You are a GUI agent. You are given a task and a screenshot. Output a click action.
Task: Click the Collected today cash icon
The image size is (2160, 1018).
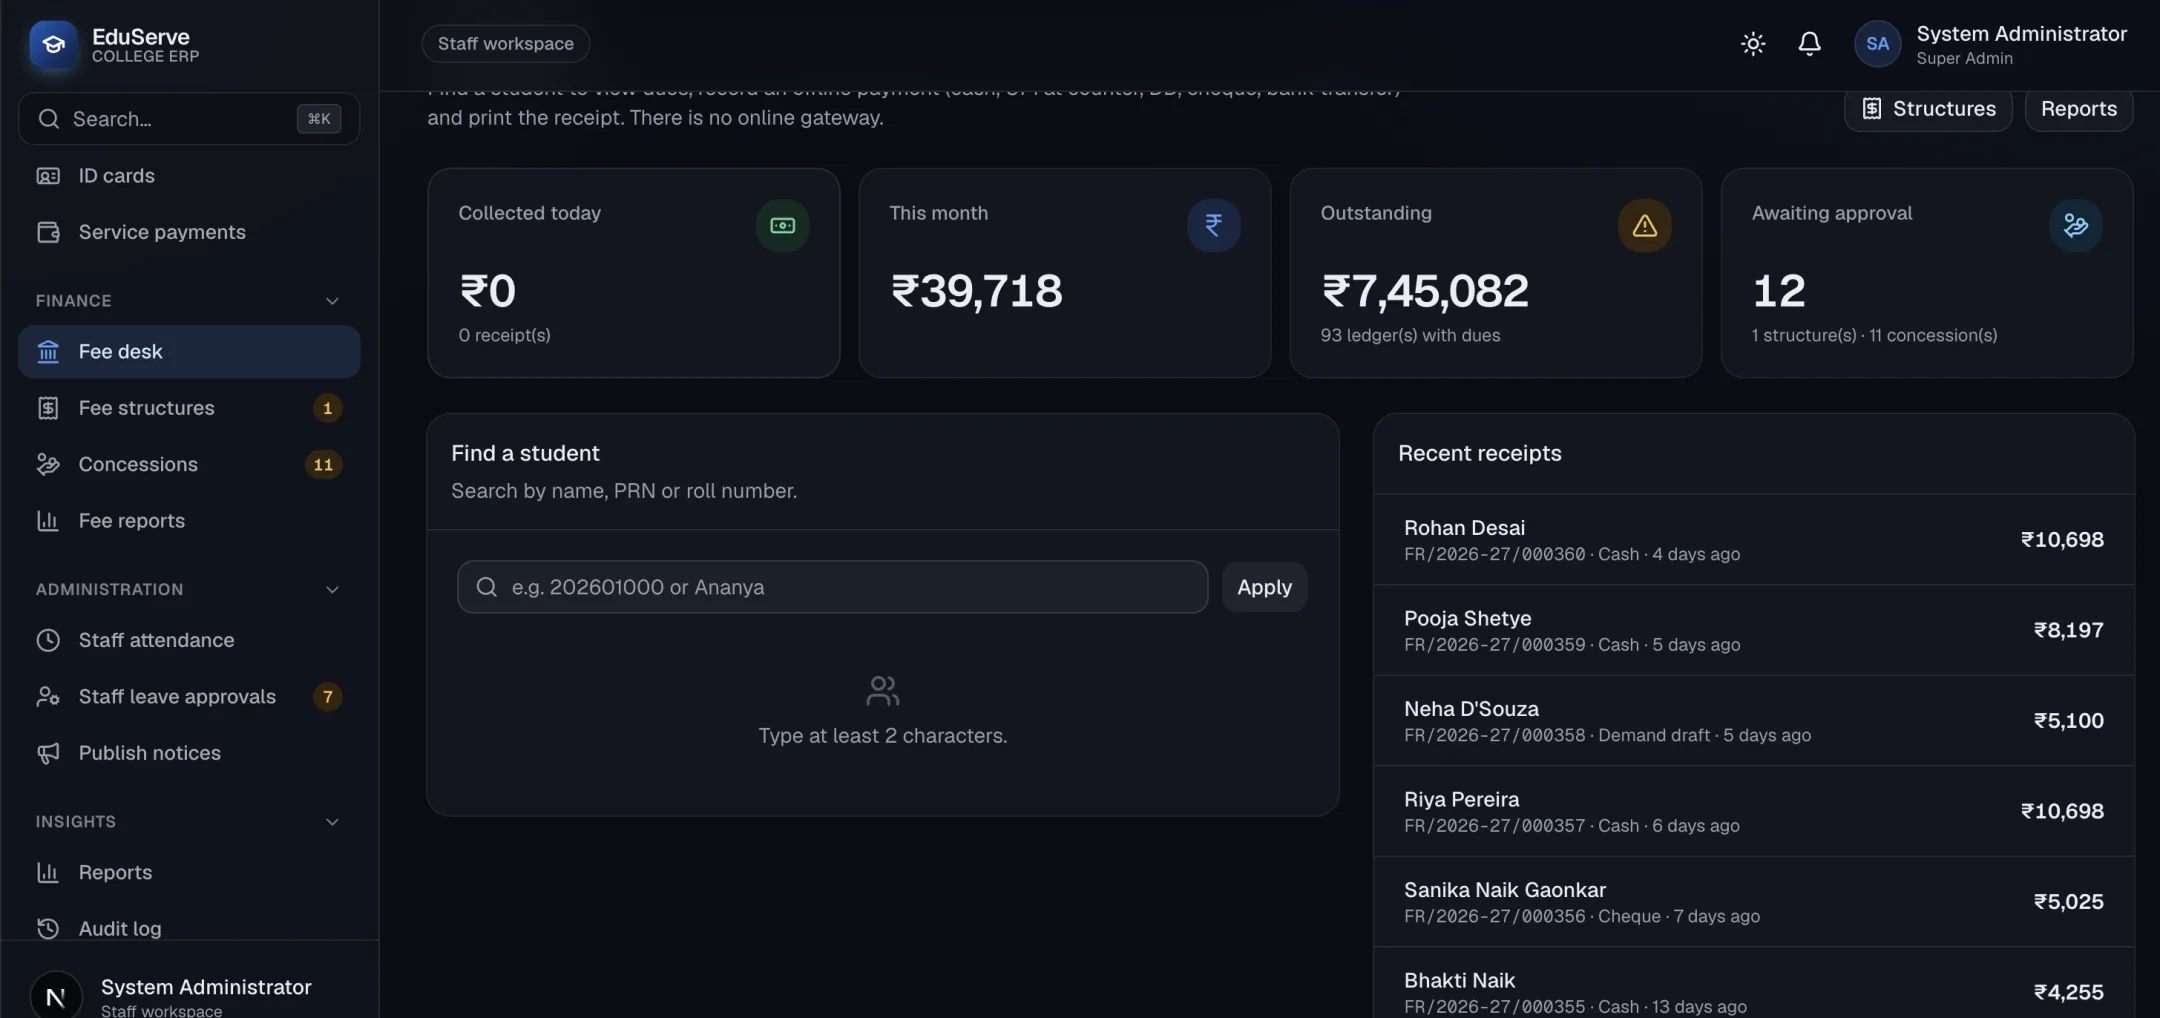click(782, 225)
